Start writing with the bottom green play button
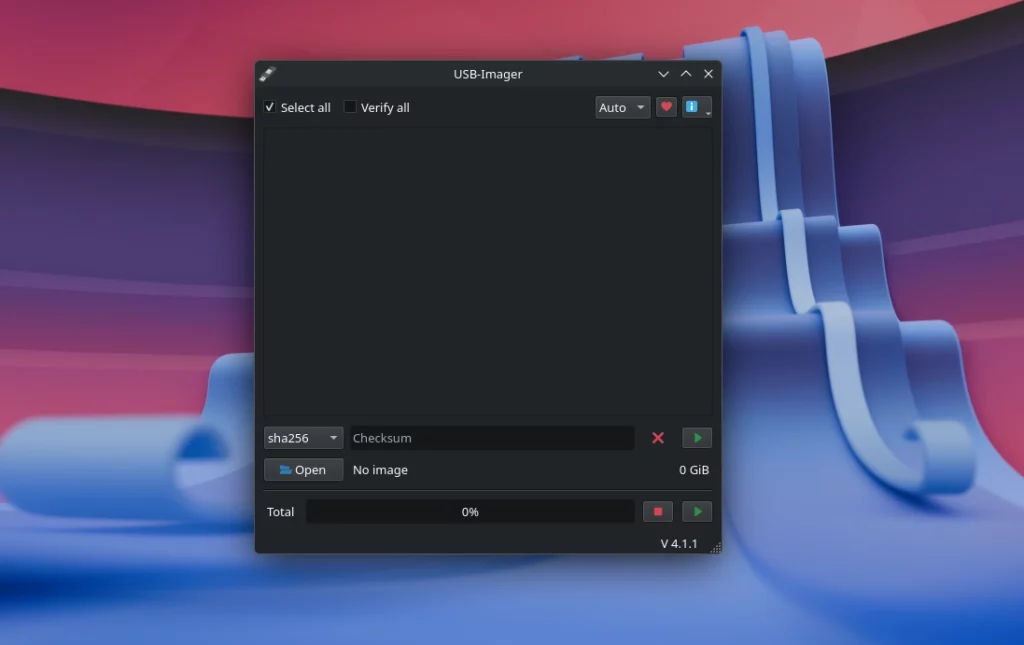This screenshot has width=1024, height=645. (697, 512)
